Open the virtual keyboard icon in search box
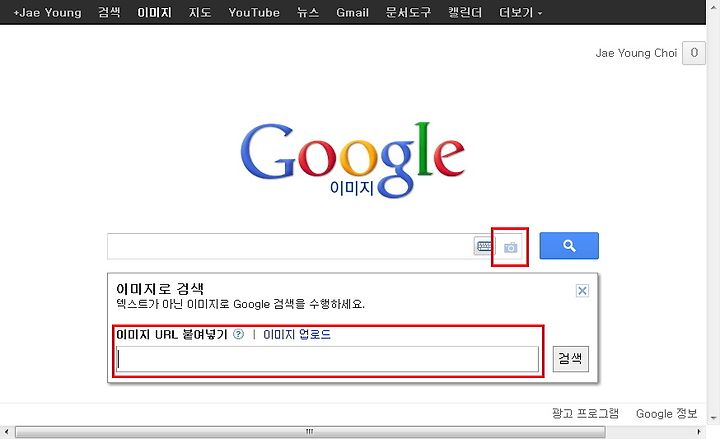The height and width of the screenshot is (439, 720). pos(484,246)
